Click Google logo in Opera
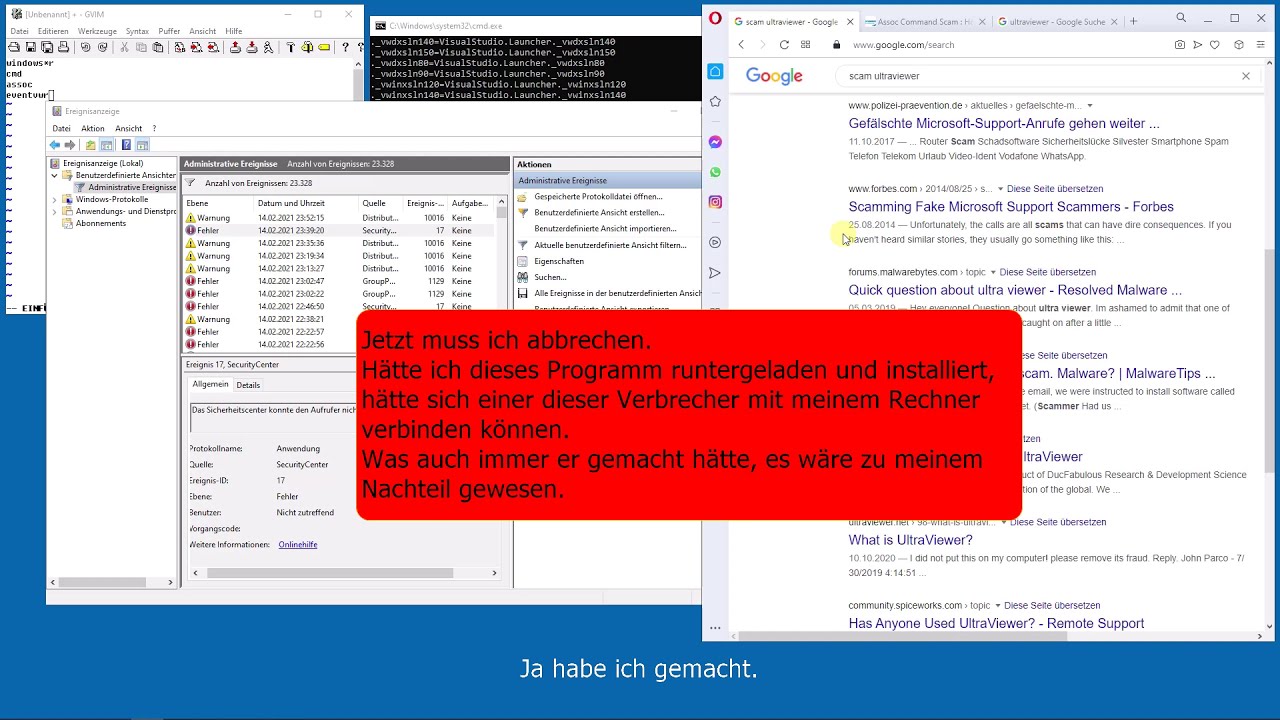Screen dimensions: 1280x720 coord(774,76)
